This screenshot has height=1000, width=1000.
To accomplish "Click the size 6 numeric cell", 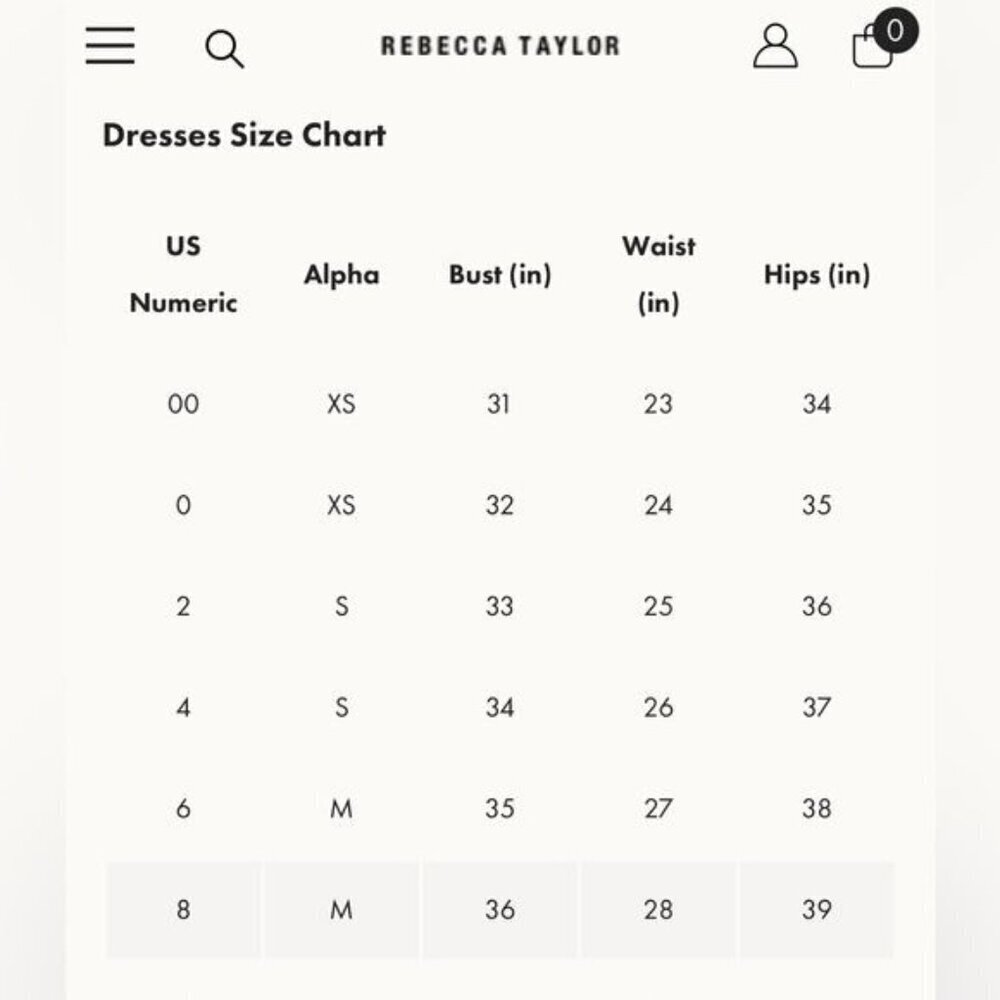I will pyautogui.click(x=183, y=808).
